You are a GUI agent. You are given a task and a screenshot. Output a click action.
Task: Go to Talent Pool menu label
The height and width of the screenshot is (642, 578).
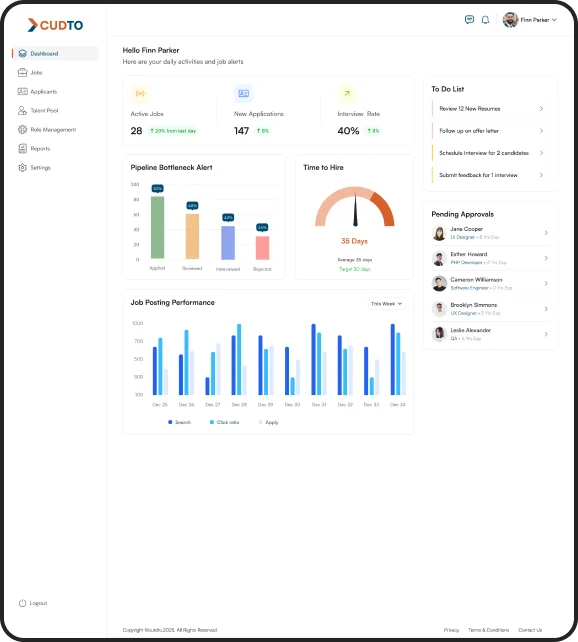point(44,111)
